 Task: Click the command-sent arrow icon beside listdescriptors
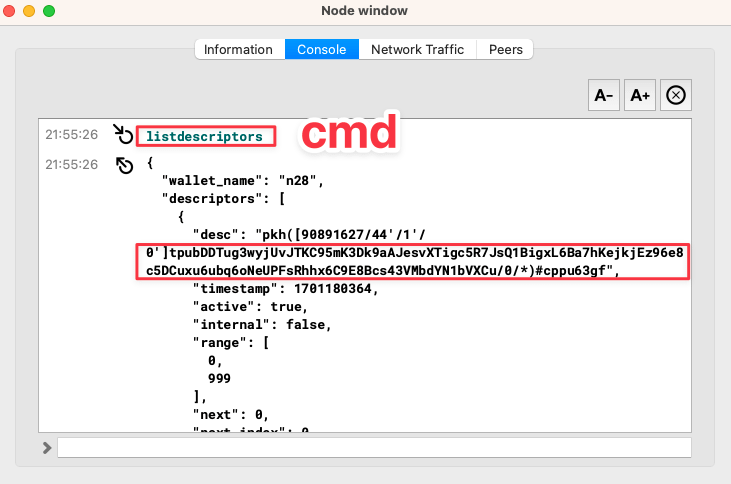(x=123, y=134)
